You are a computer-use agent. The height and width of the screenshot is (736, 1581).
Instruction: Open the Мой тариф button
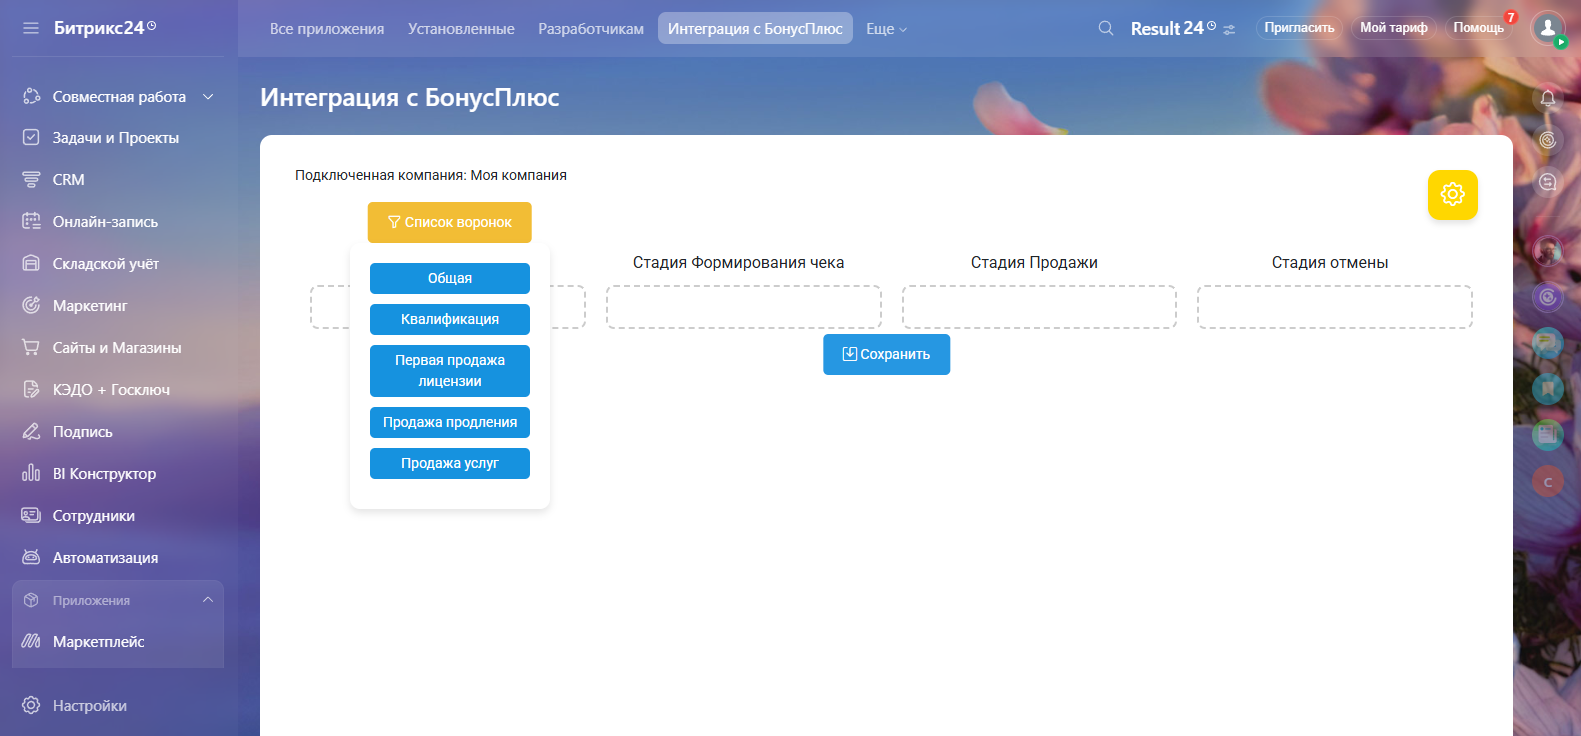(1394, 28)
